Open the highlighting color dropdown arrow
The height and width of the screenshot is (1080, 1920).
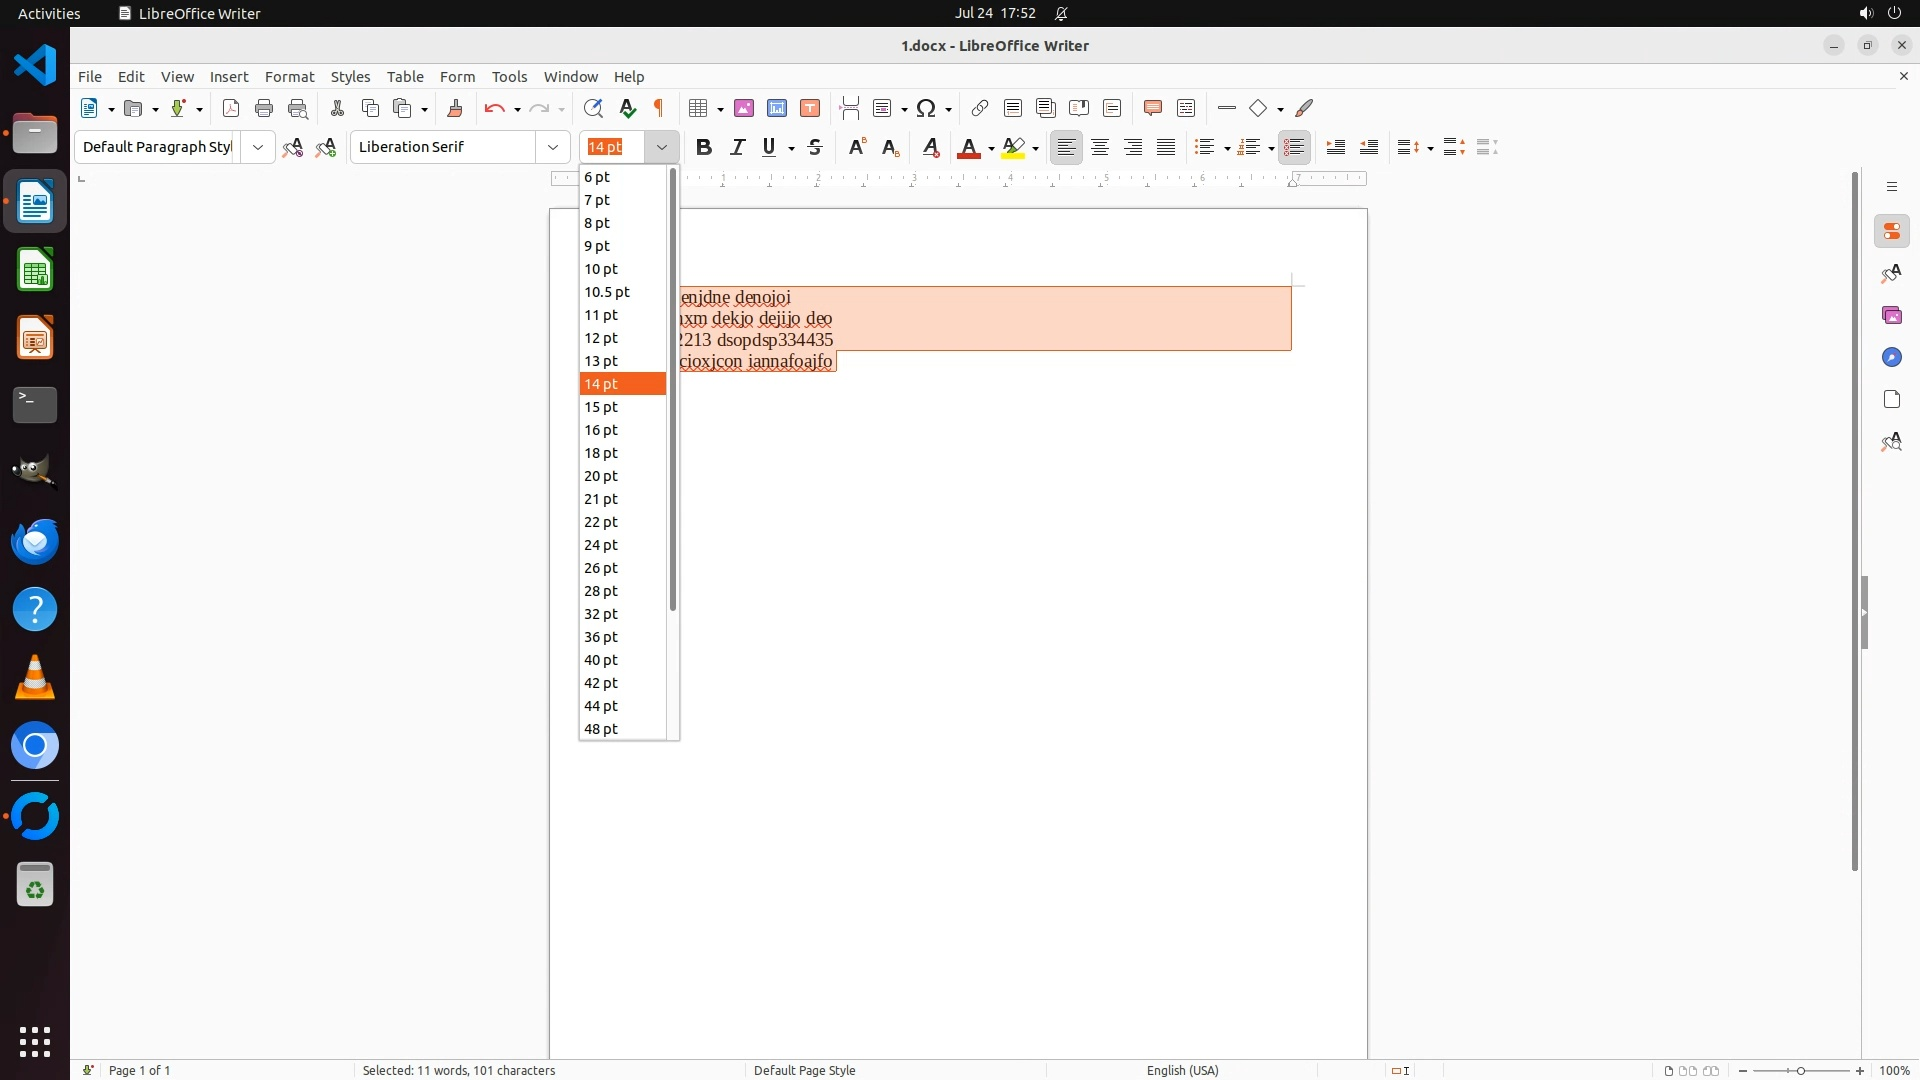(1036, 148)
